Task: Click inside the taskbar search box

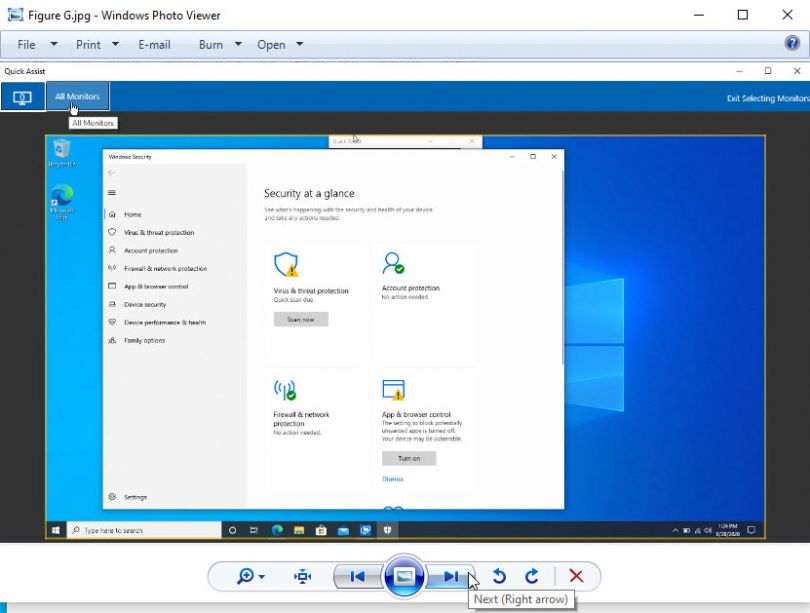Action: [140, 530]
